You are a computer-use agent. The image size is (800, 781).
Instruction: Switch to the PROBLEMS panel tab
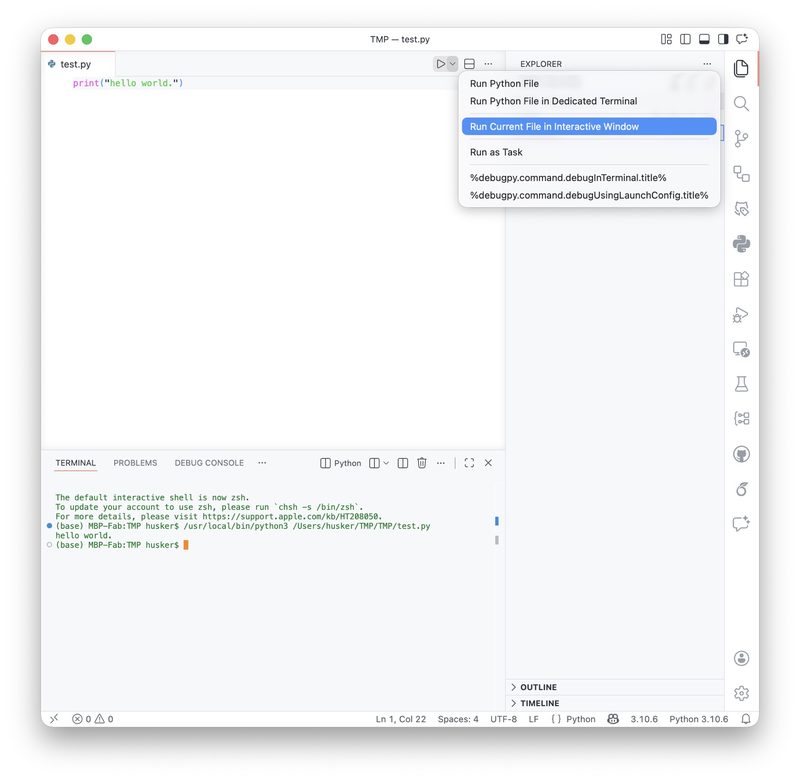point(135,463)
